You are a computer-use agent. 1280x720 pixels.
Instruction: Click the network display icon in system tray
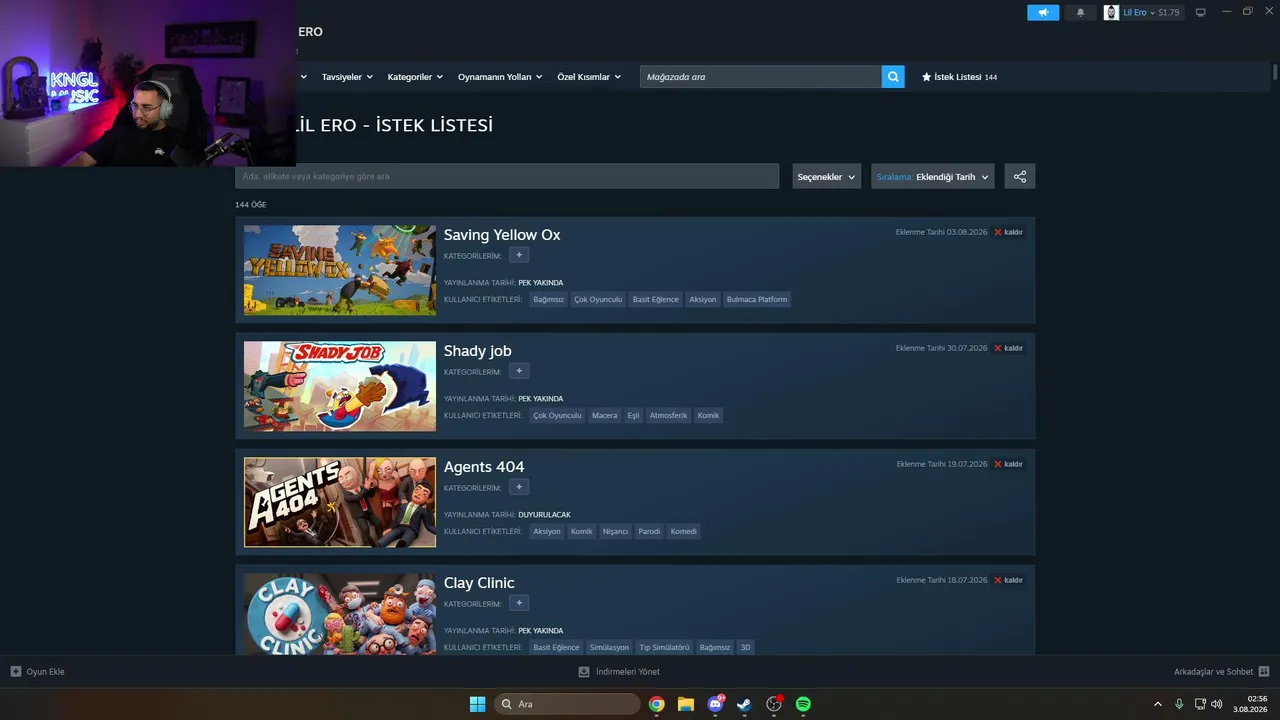coord(1200,704)
